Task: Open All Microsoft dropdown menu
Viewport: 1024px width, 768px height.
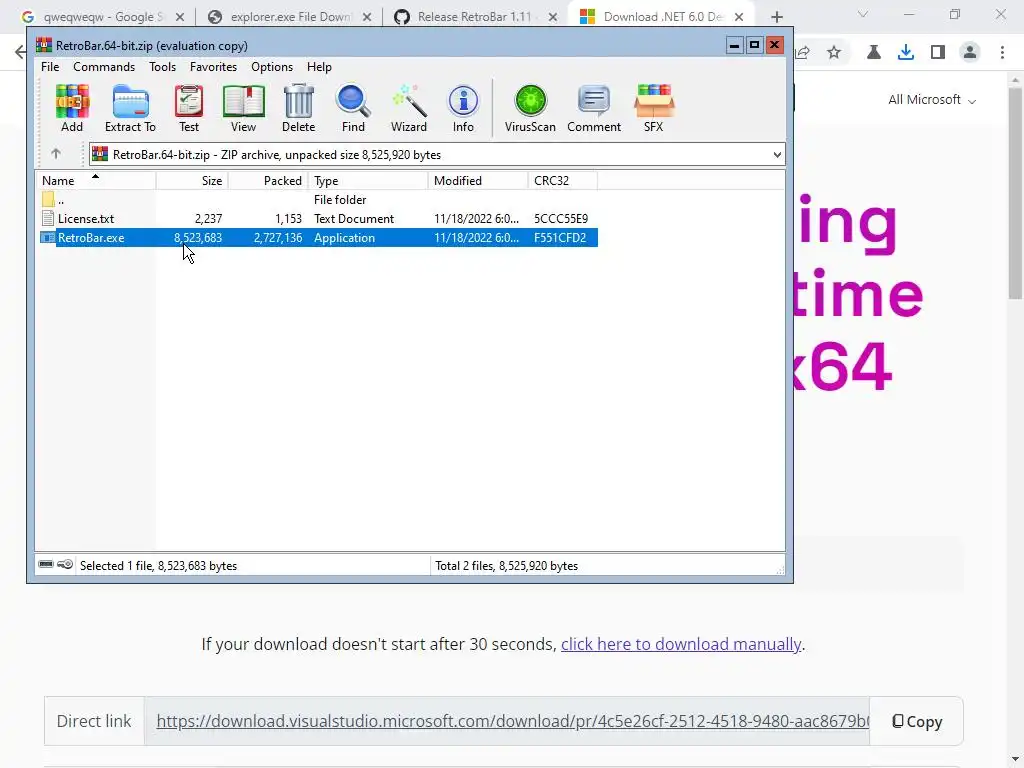Action: pos(932,100)
